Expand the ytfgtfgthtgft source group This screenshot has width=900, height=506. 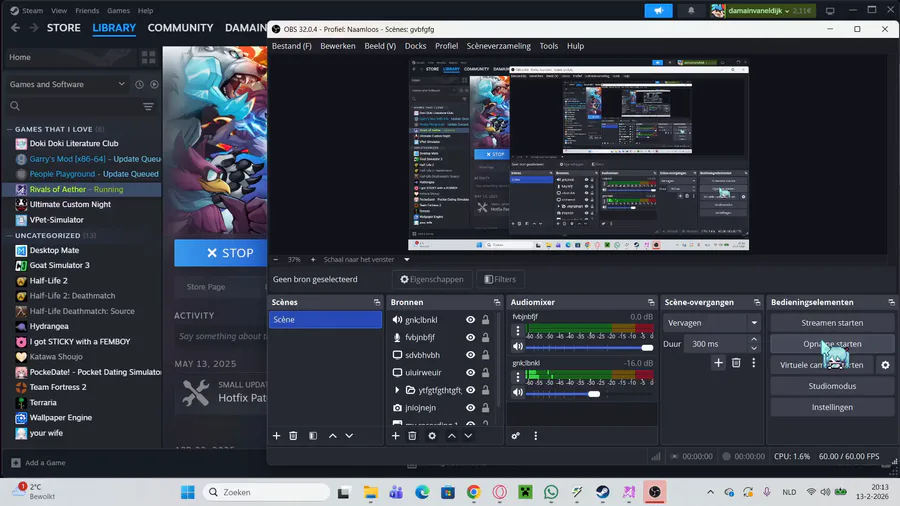[x=397, y=390]
